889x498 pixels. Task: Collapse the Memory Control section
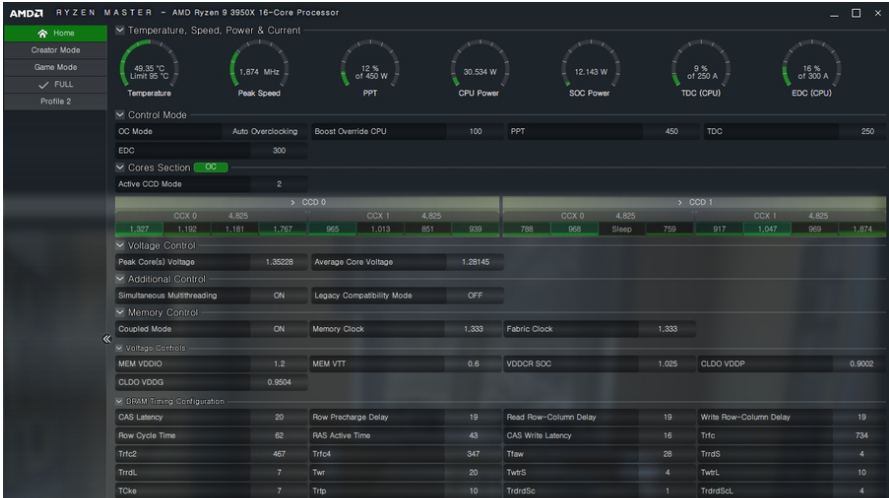[x=120, y=312]
